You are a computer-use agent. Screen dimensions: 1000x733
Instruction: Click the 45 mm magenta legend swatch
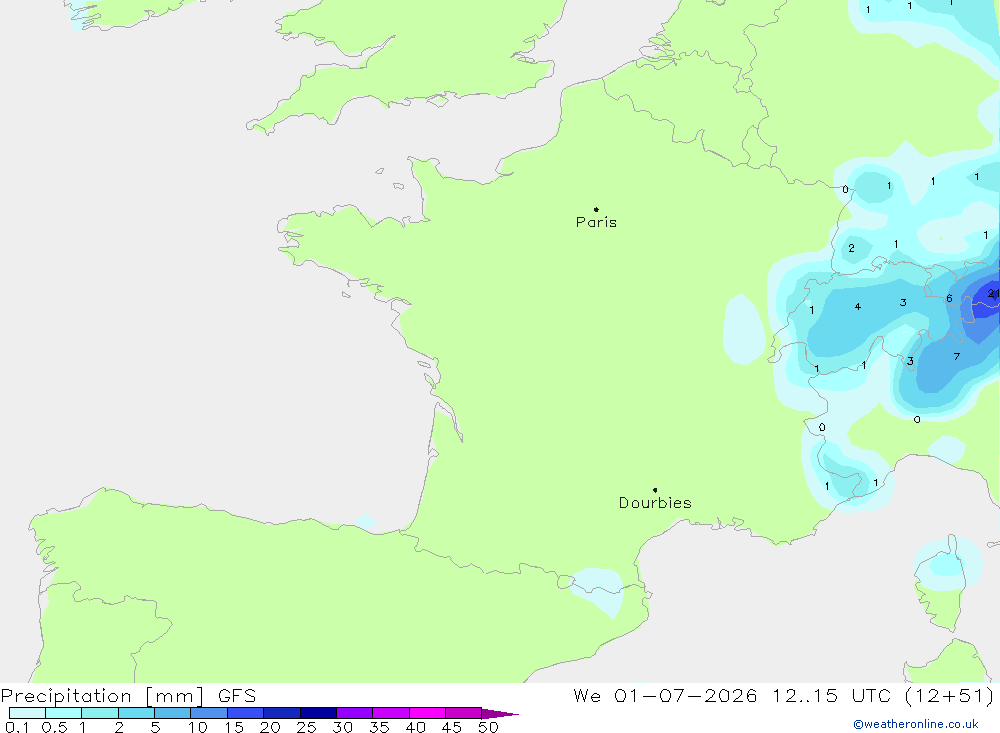coord(463,713)
